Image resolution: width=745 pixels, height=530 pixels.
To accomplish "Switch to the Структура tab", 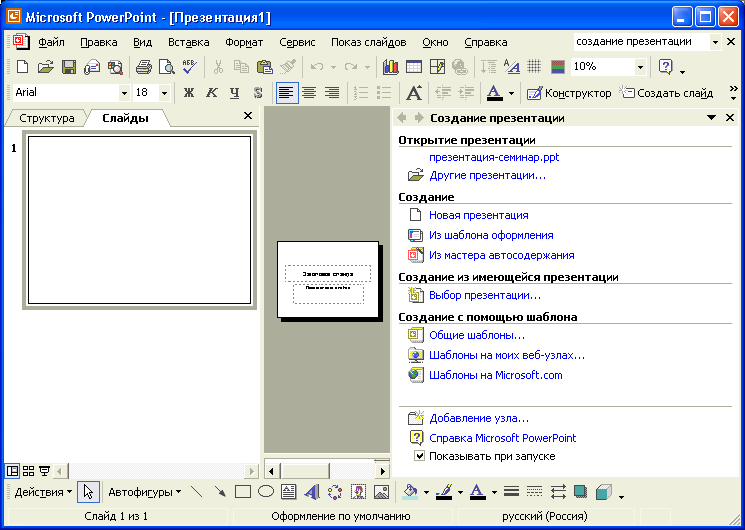I will coord(47,118).
